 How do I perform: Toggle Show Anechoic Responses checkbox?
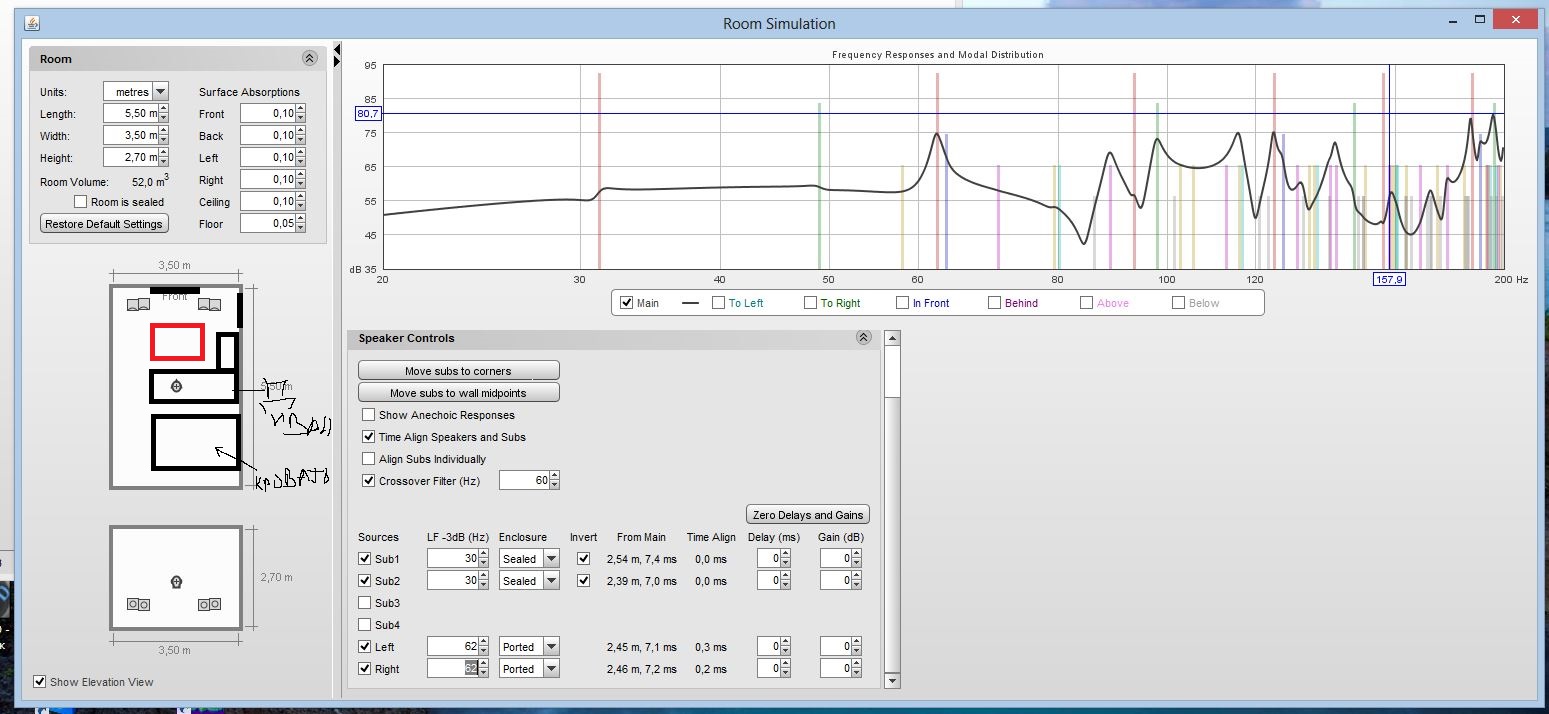point(369,415)
